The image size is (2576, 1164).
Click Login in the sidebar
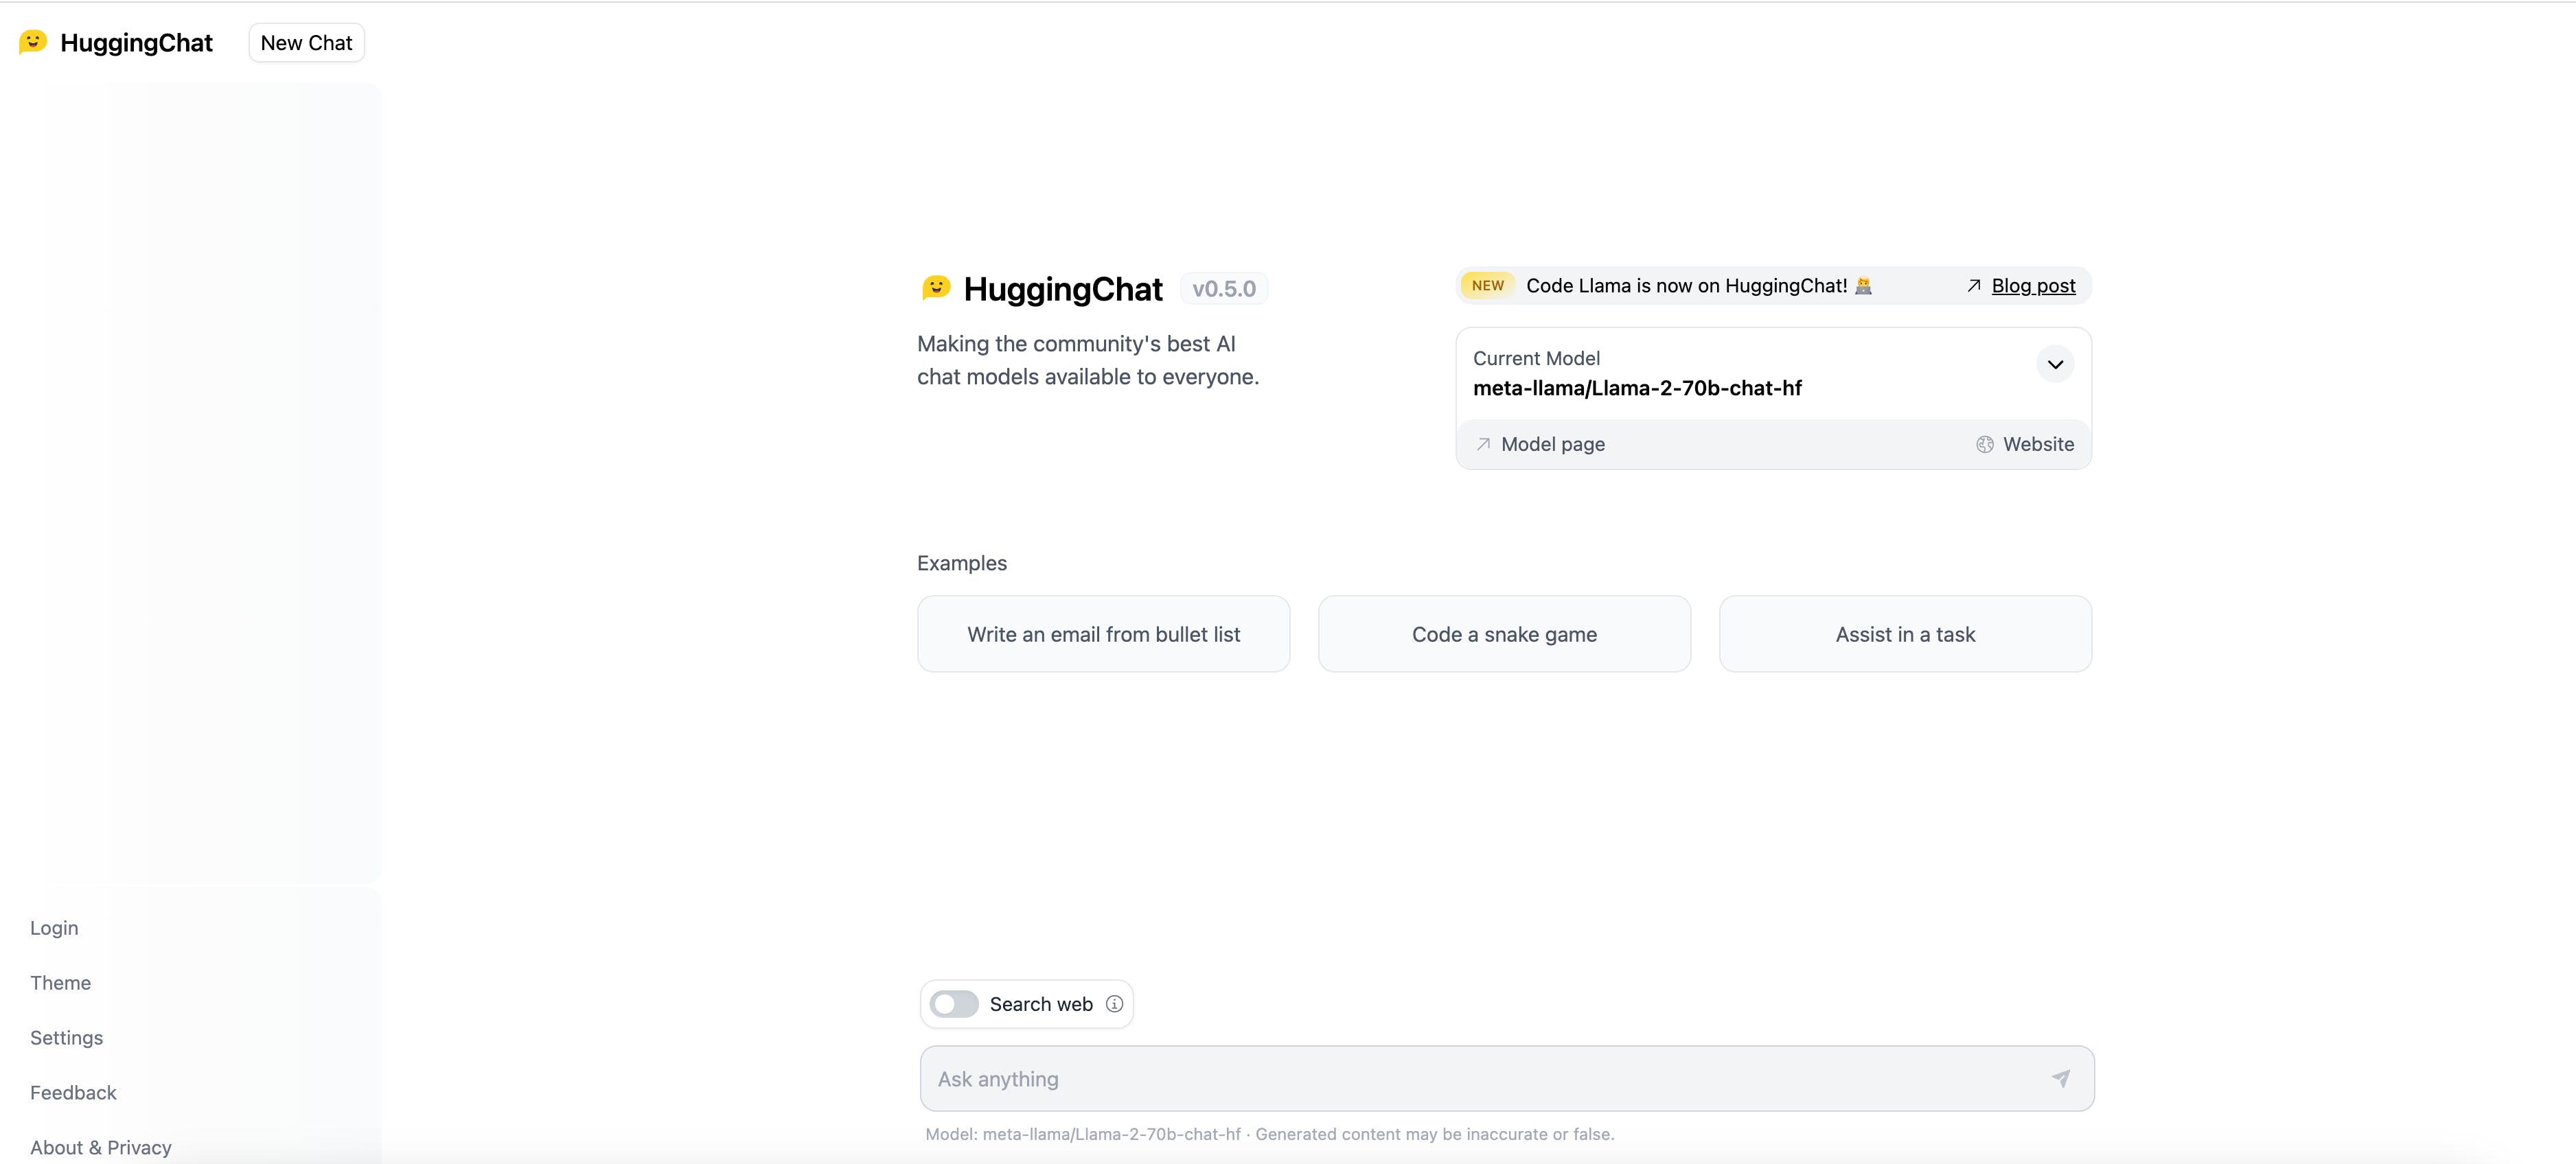coord(54,928)
